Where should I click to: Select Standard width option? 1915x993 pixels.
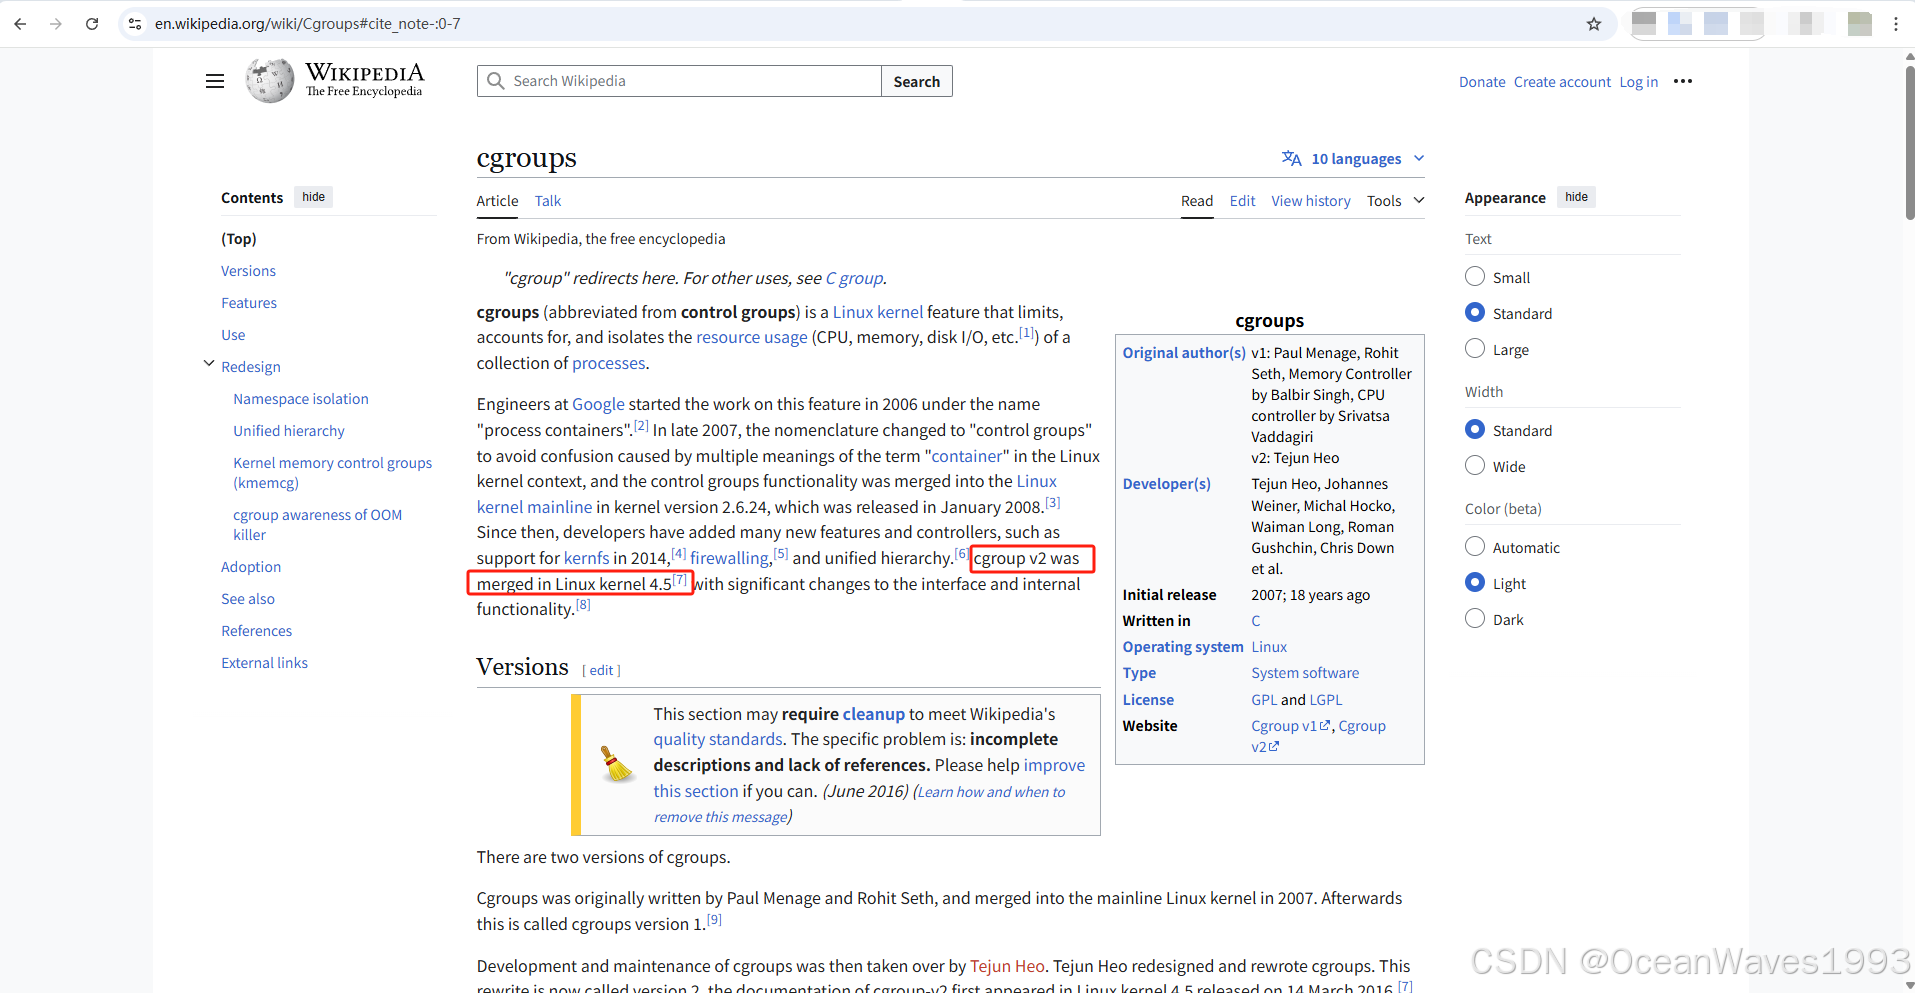(1475, 429)
